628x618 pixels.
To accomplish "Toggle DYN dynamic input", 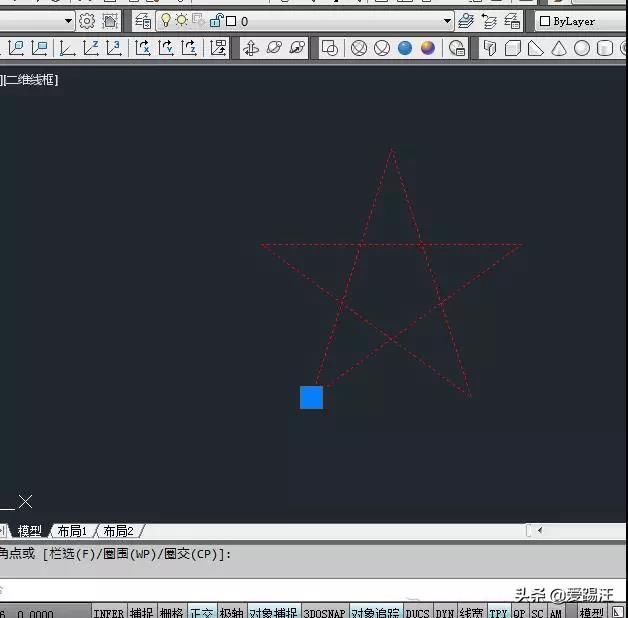I will 445,613.
